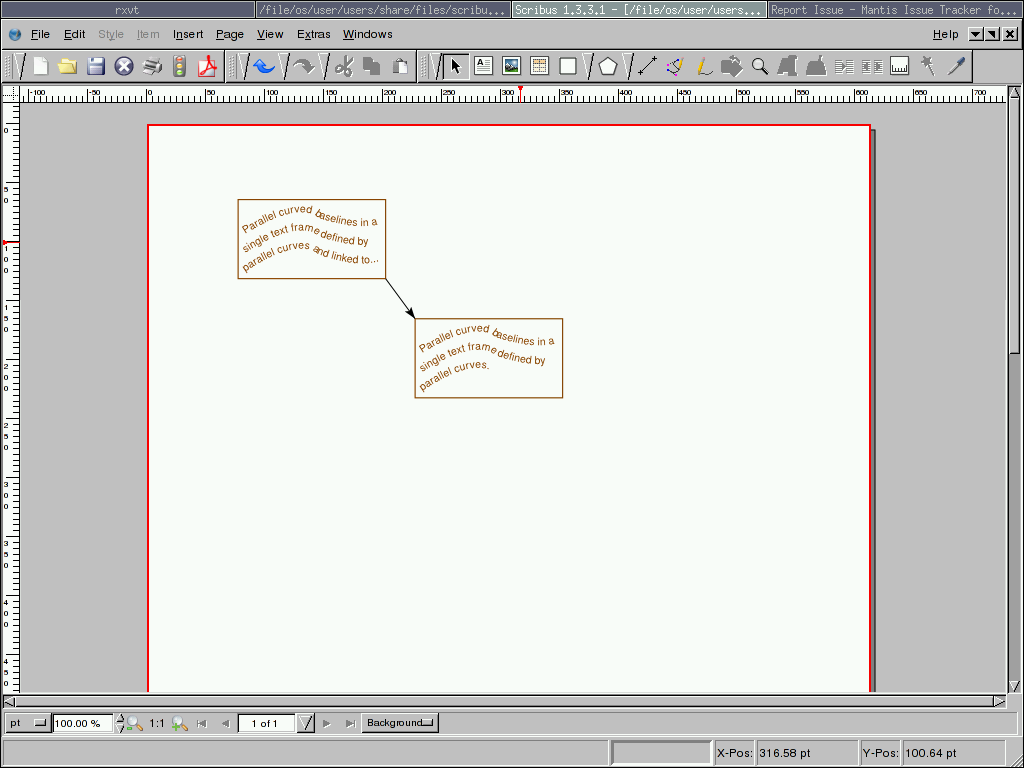Open the Insert menu

[188, 34]
